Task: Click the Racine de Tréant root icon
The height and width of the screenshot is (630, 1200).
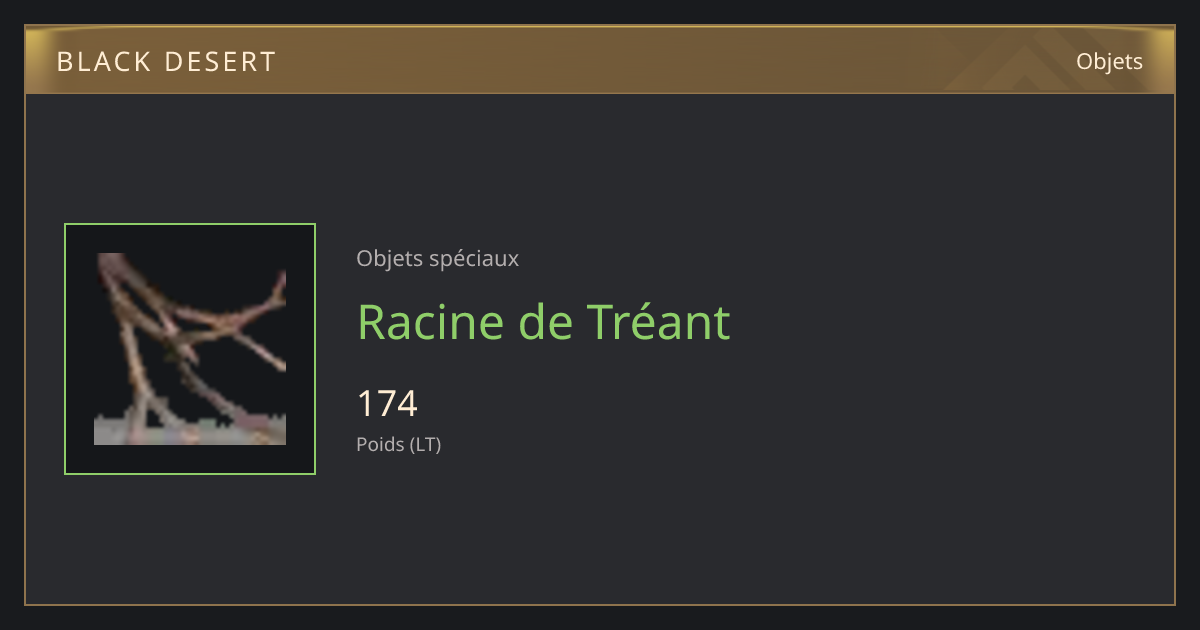Action: coord(190,349)
